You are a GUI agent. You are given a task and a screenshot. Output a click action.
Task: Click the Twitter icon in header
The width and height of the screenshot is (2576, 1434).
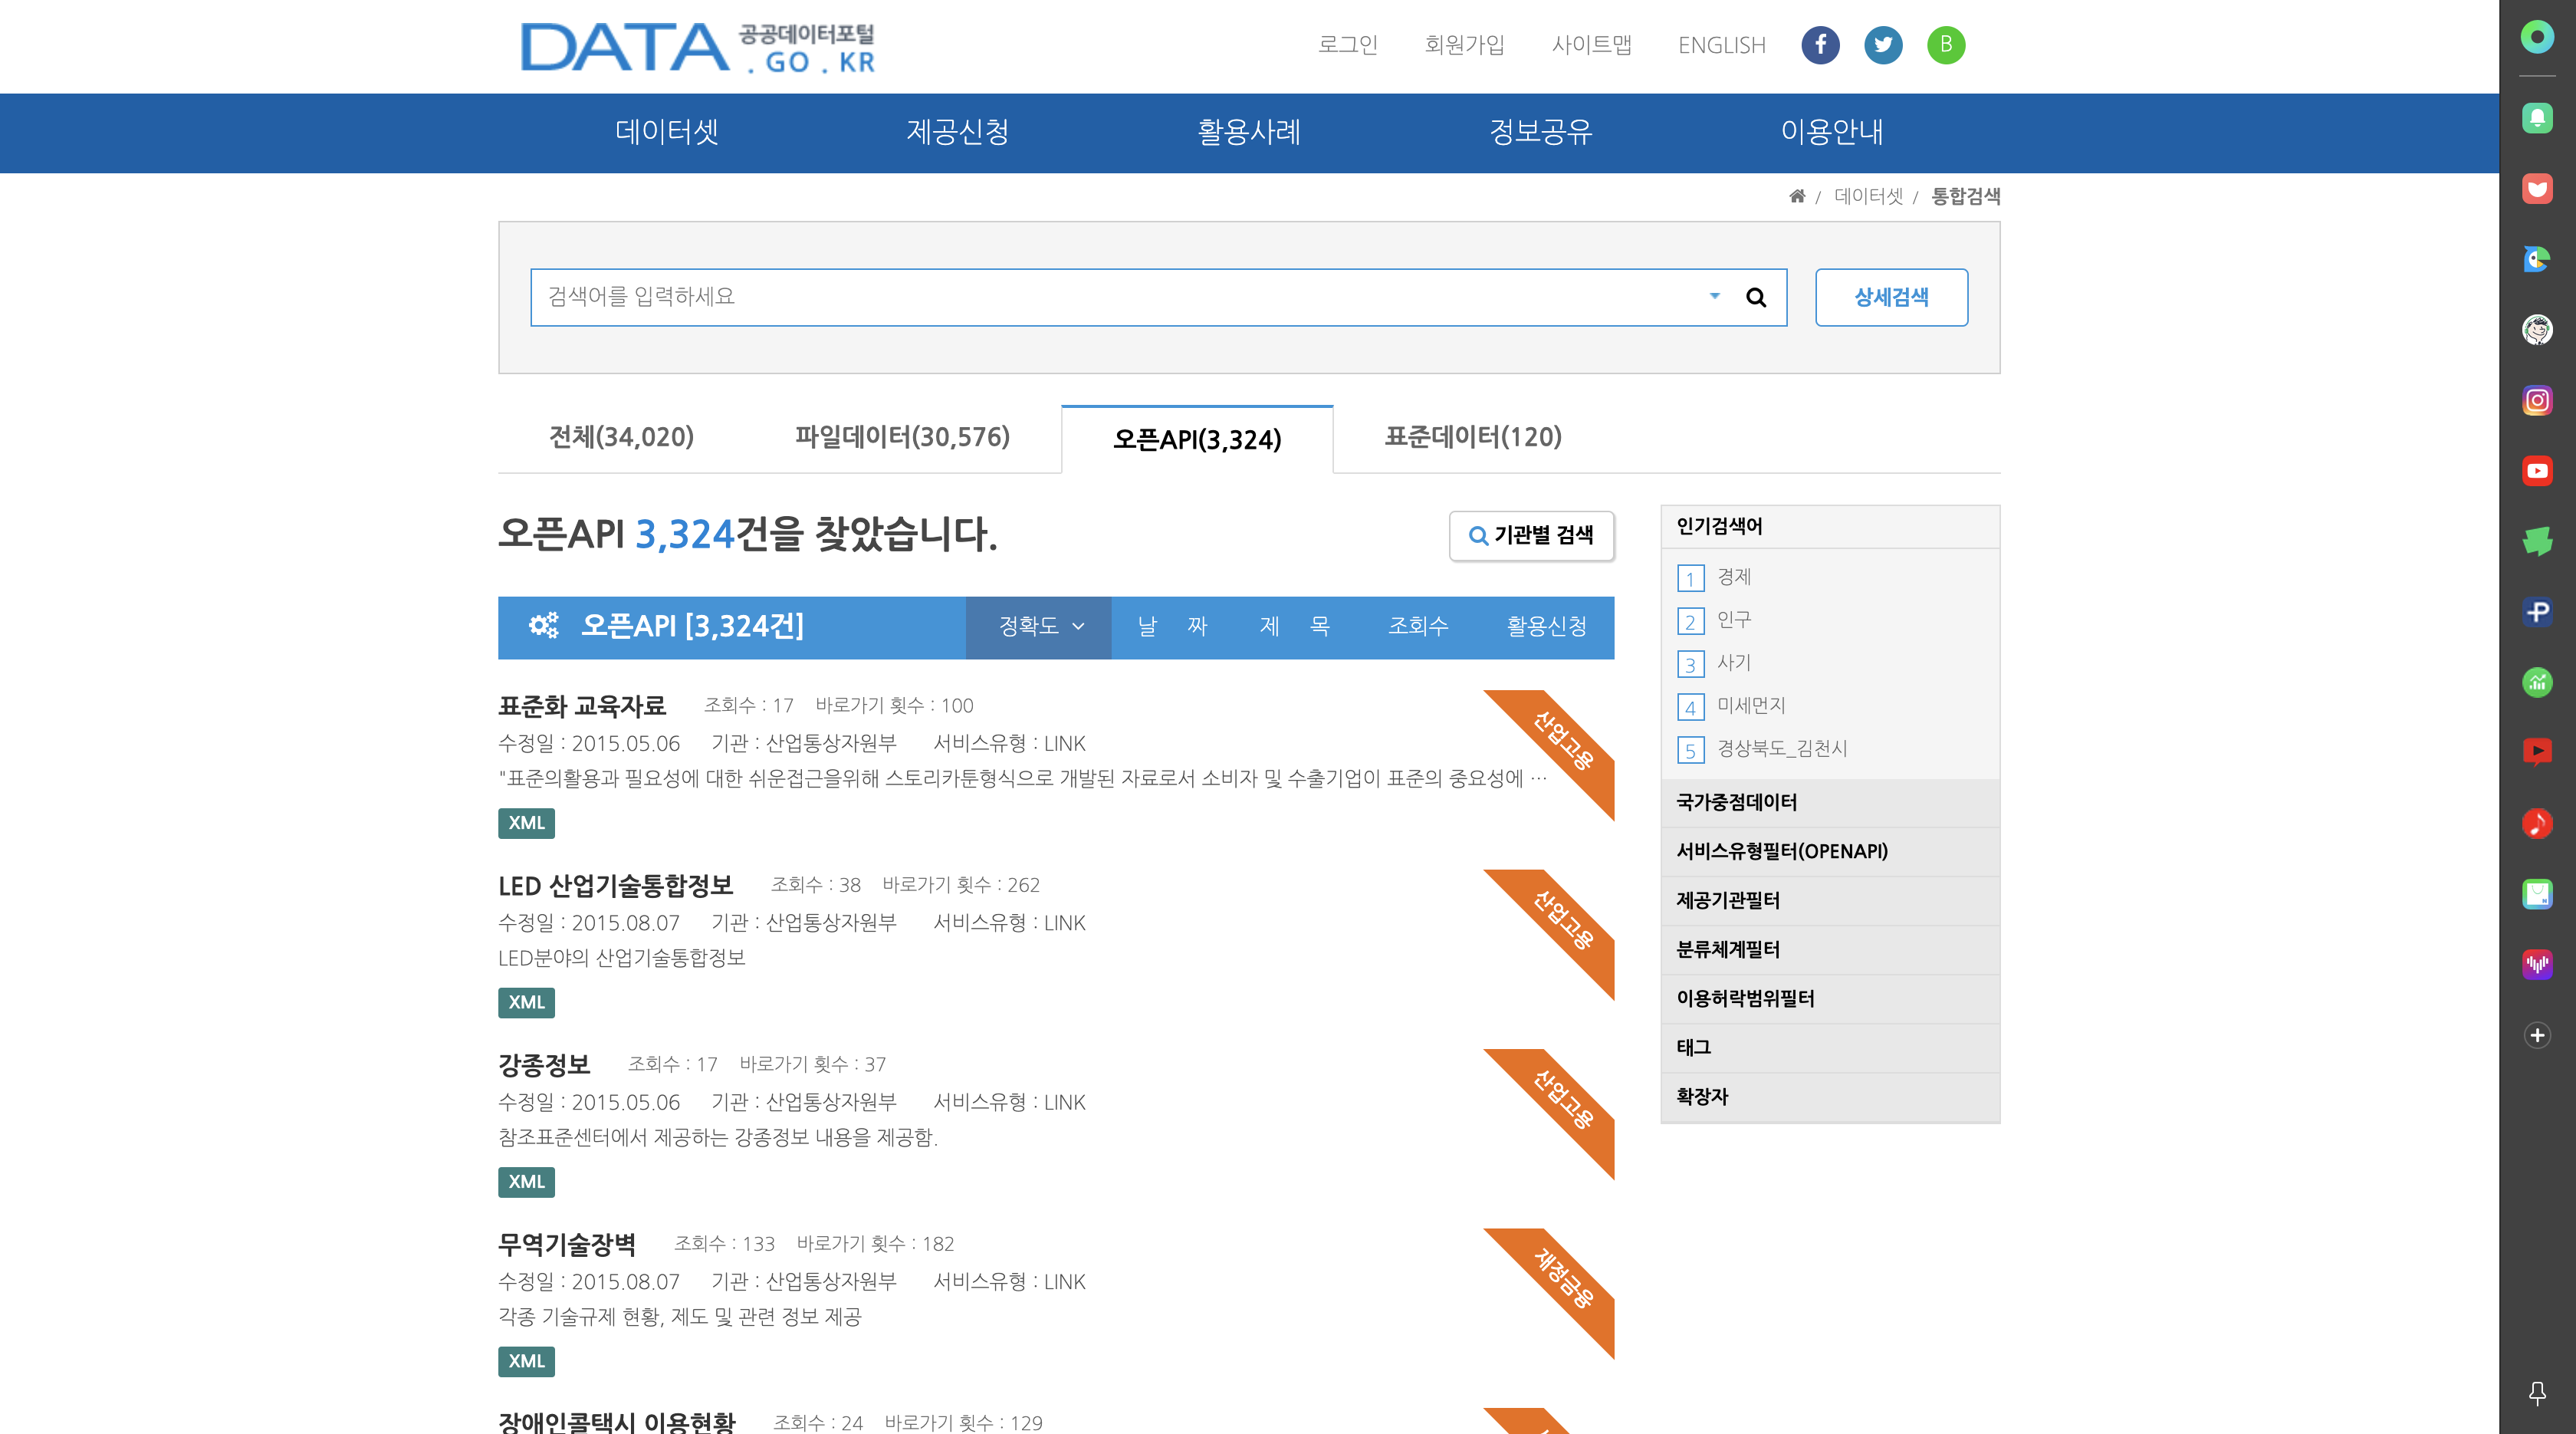pyautogui.click(x=1883, y=44)
